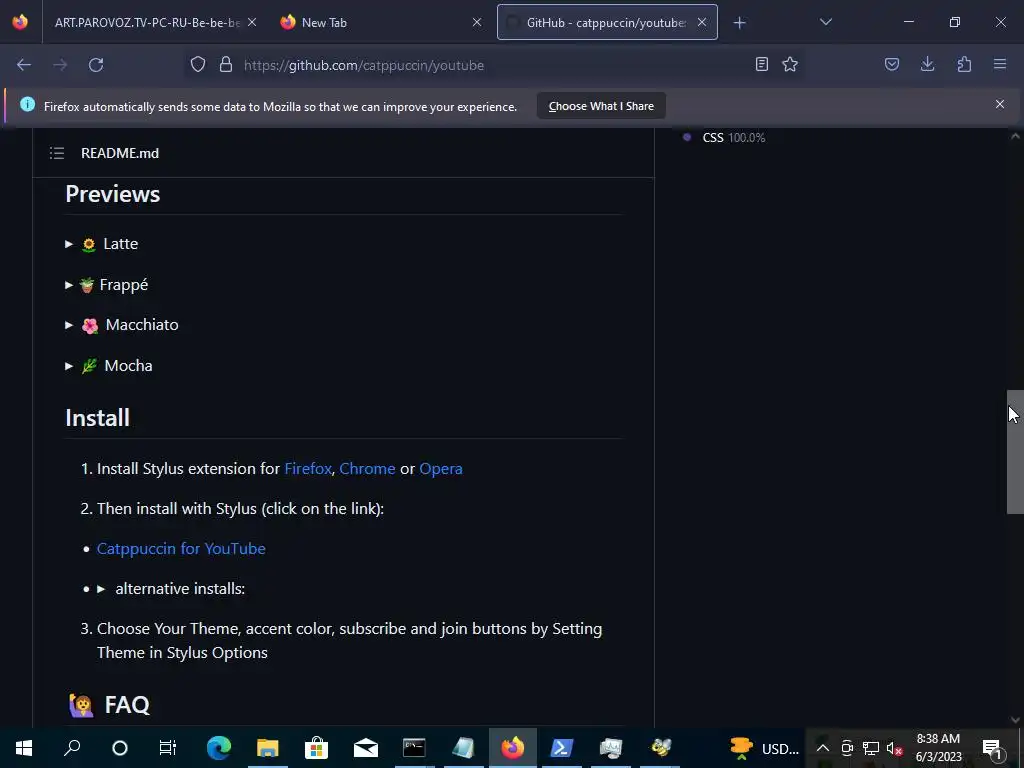Open the Windows Start menu
Screen dimensions: 1024x768
click(24, 748)
